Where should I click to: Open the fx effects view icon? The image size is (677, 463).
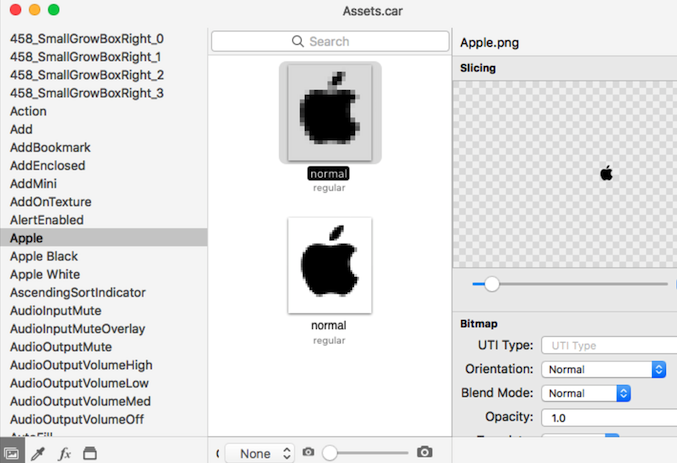[64, 453]
